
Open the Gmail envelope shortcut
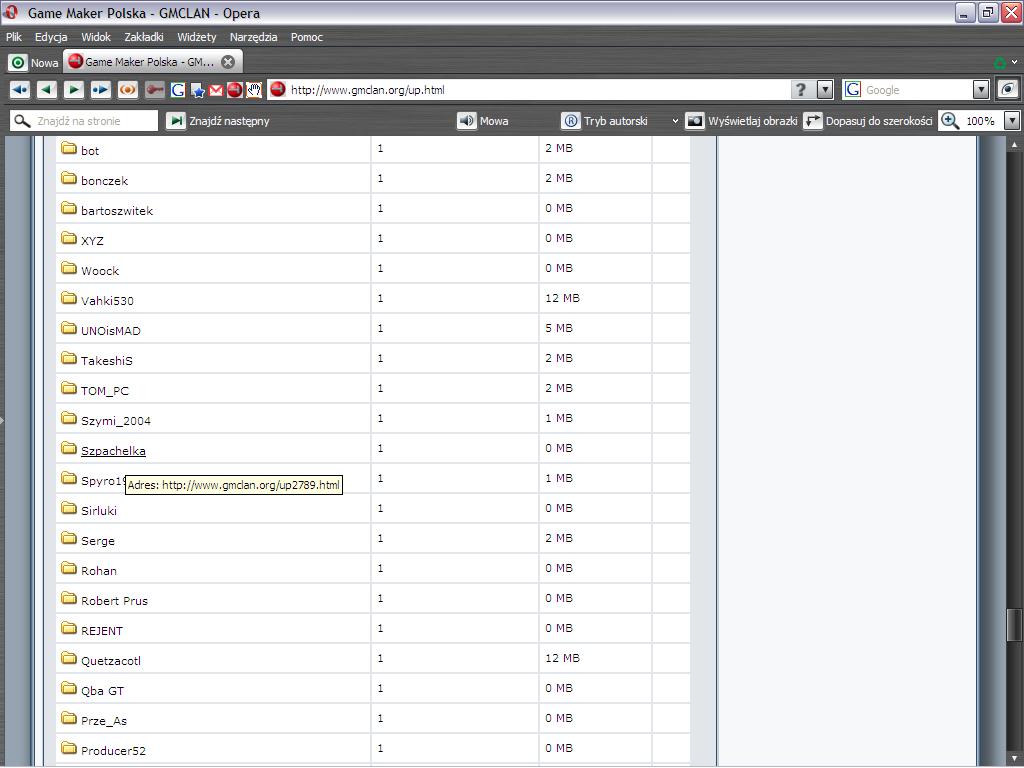[x=216, y=90]
